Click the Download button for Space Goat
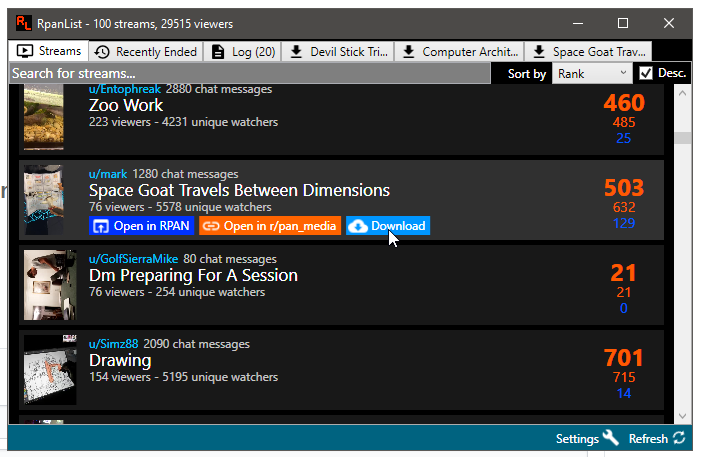 (388, 226)
